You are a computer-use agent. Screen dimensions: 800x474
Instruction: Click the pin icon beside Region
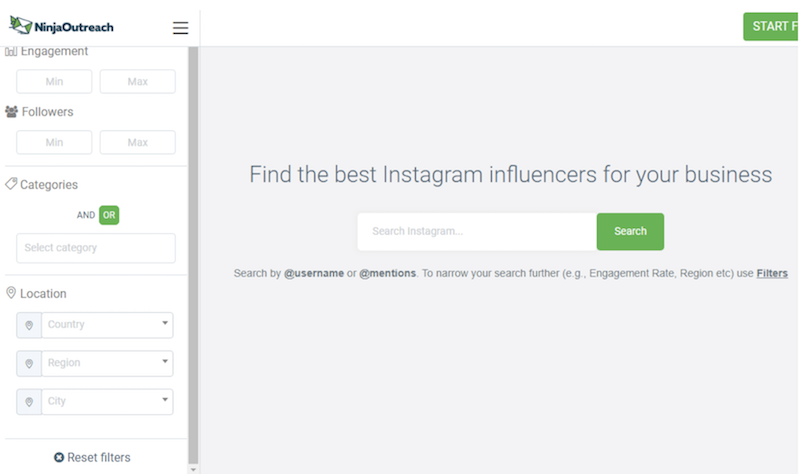(x=29, y=364)
